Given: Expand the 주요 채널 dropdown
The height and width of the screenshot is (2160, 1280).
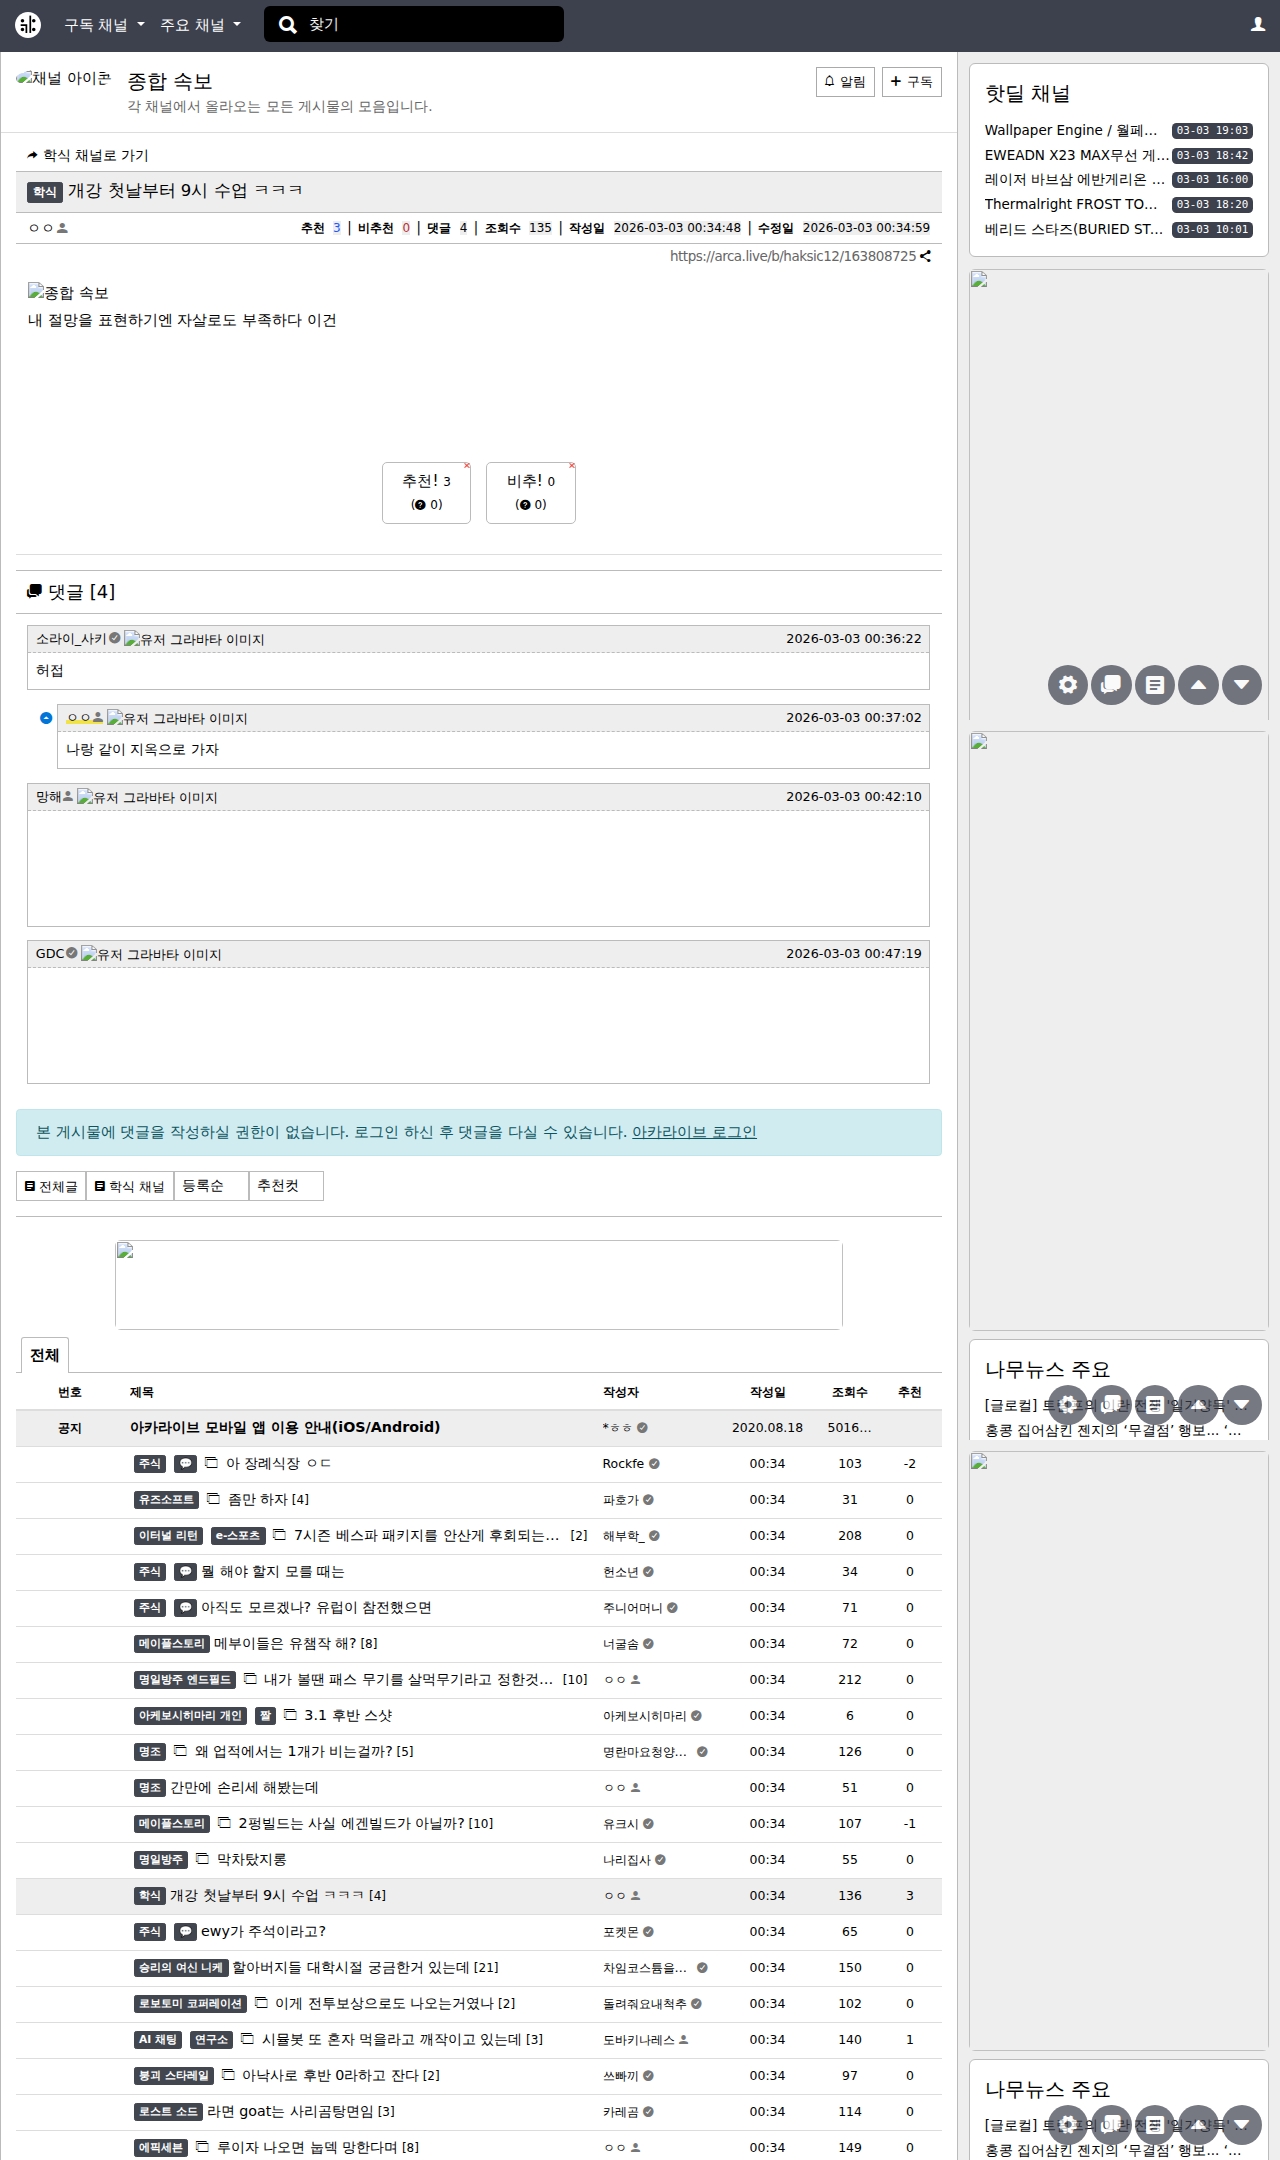Looking at the screenshot, I should coord(200,25).
